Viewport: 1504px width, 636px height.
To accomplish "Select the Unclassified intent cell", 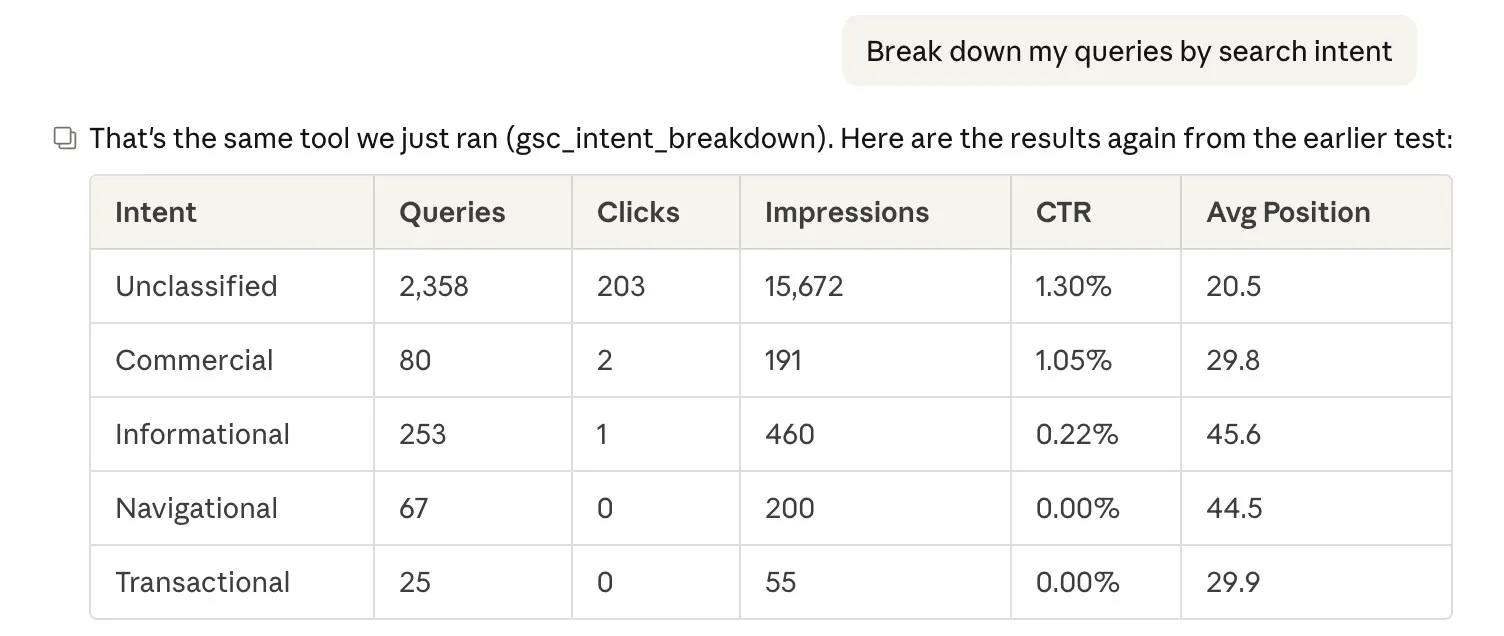I will click(196, 286).
